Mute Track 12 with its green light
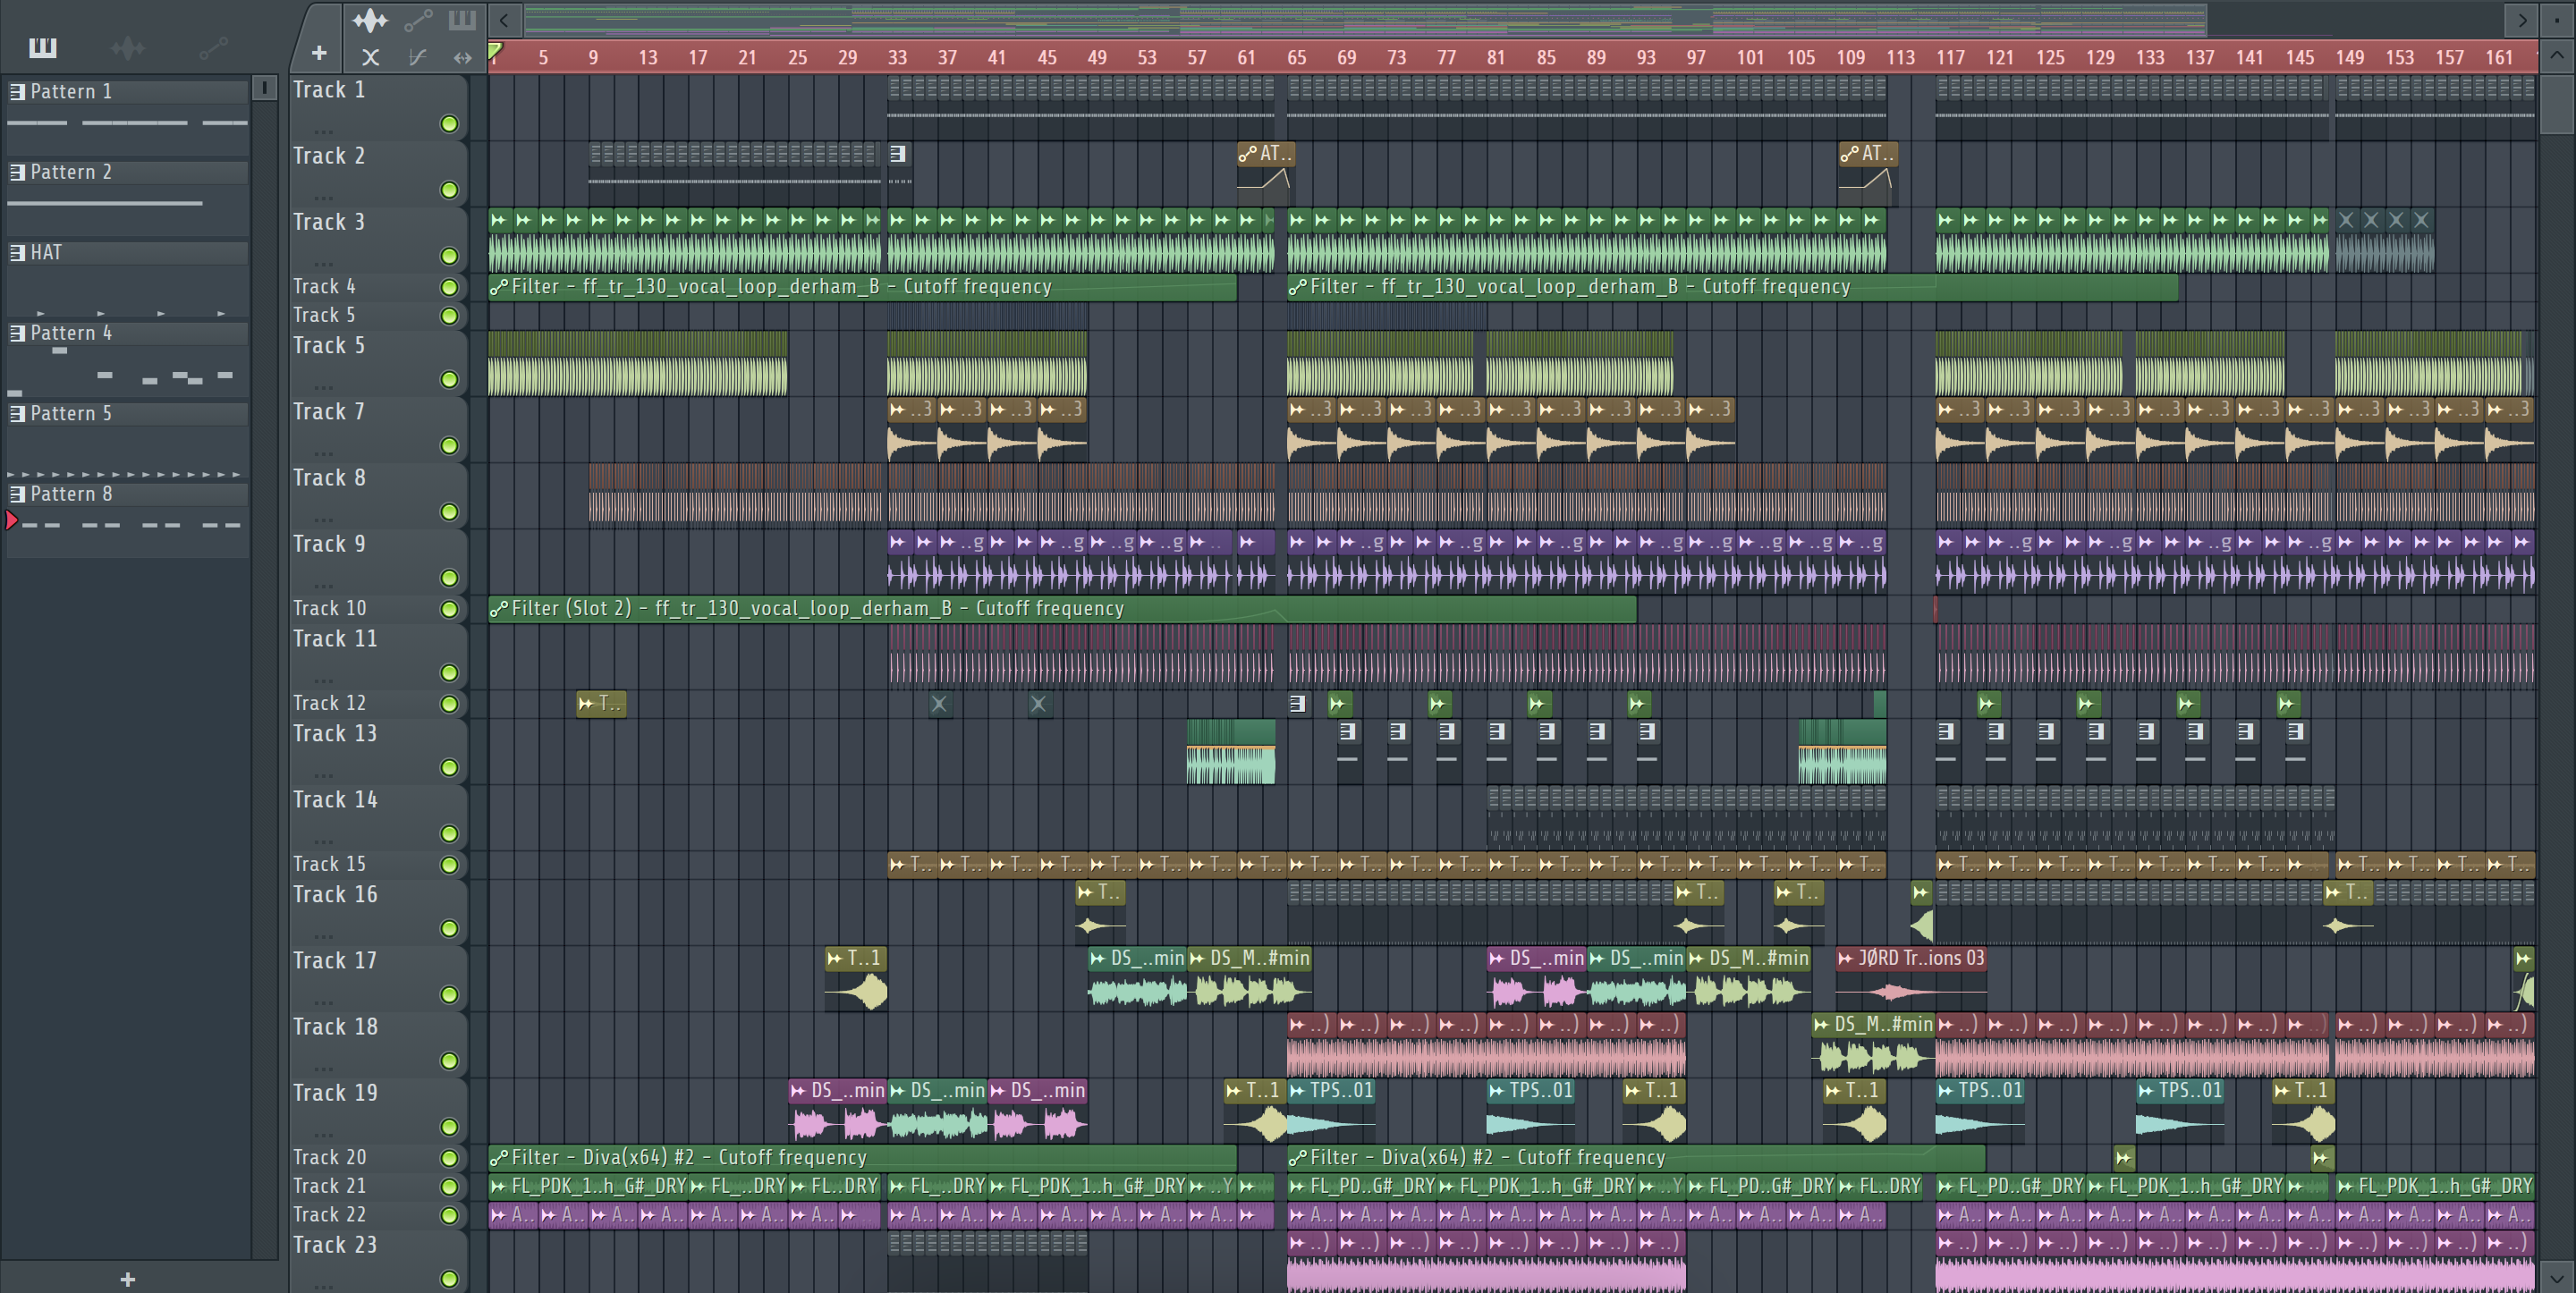The image size is (2576, 1293). click(x=449, y=704)
